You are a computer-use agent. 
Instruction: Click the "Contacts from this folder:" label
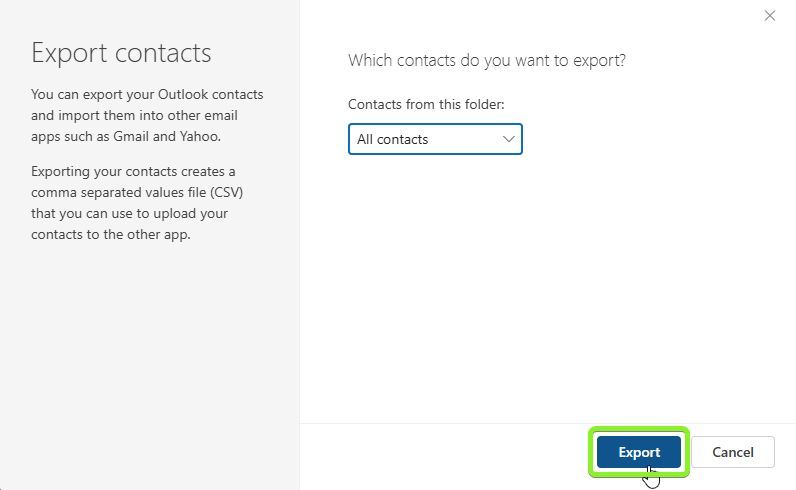coord(426,104)
